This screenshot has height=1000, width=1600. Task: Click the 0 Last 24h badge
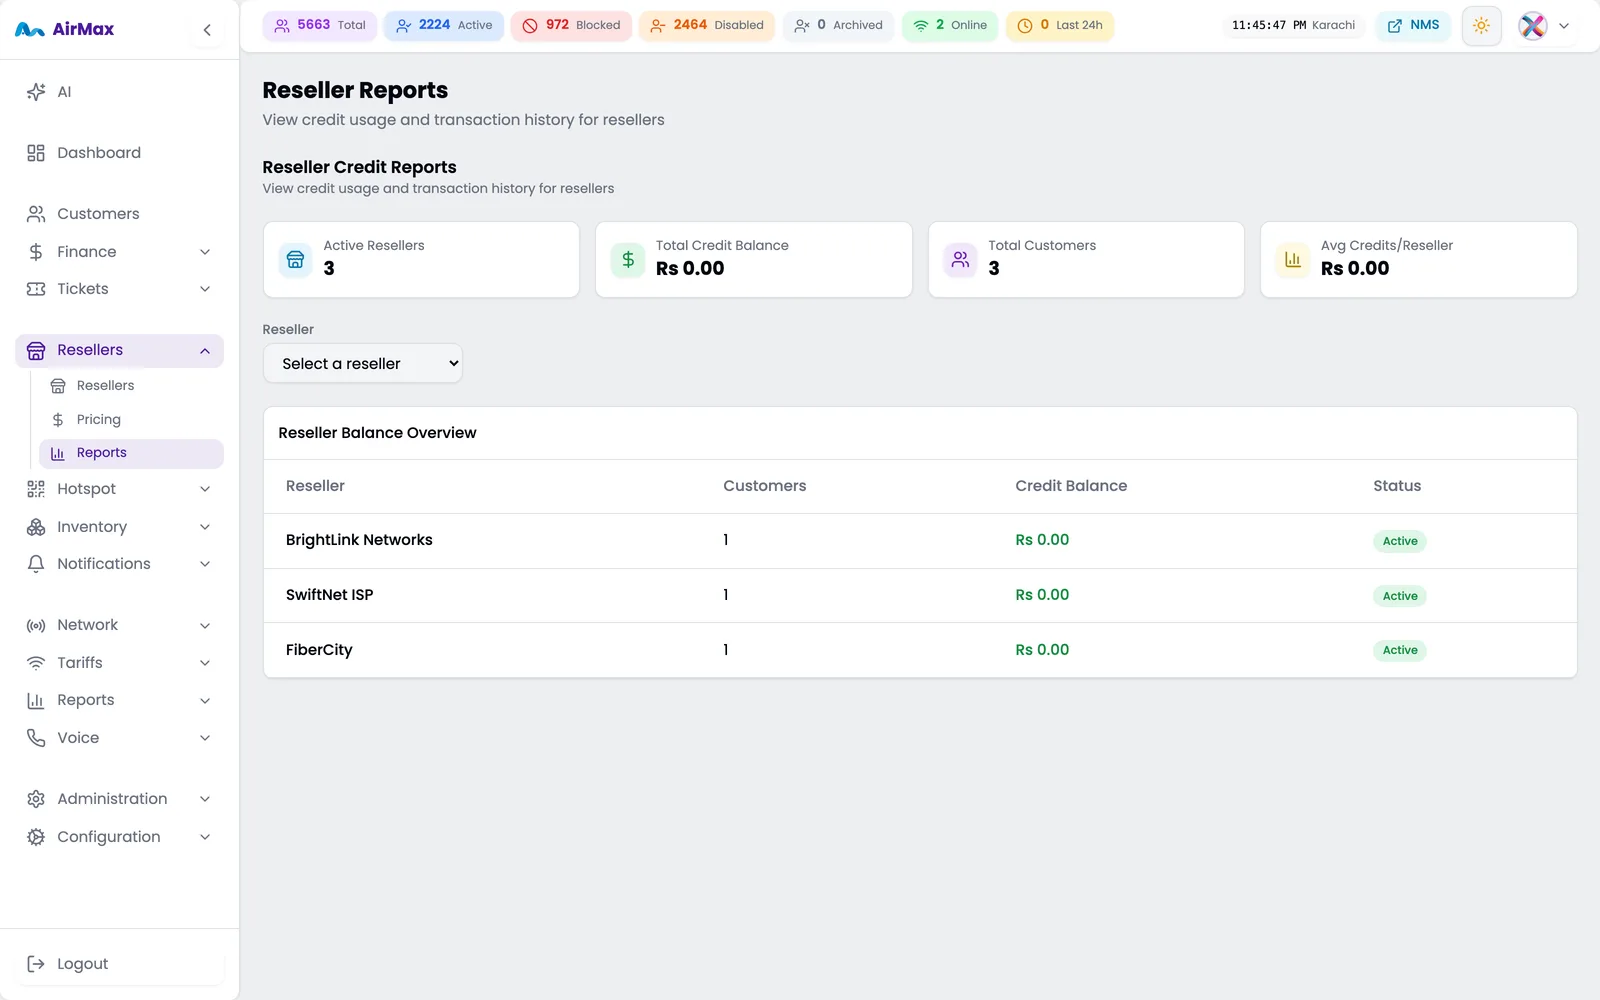click(x=1059, y=25)
